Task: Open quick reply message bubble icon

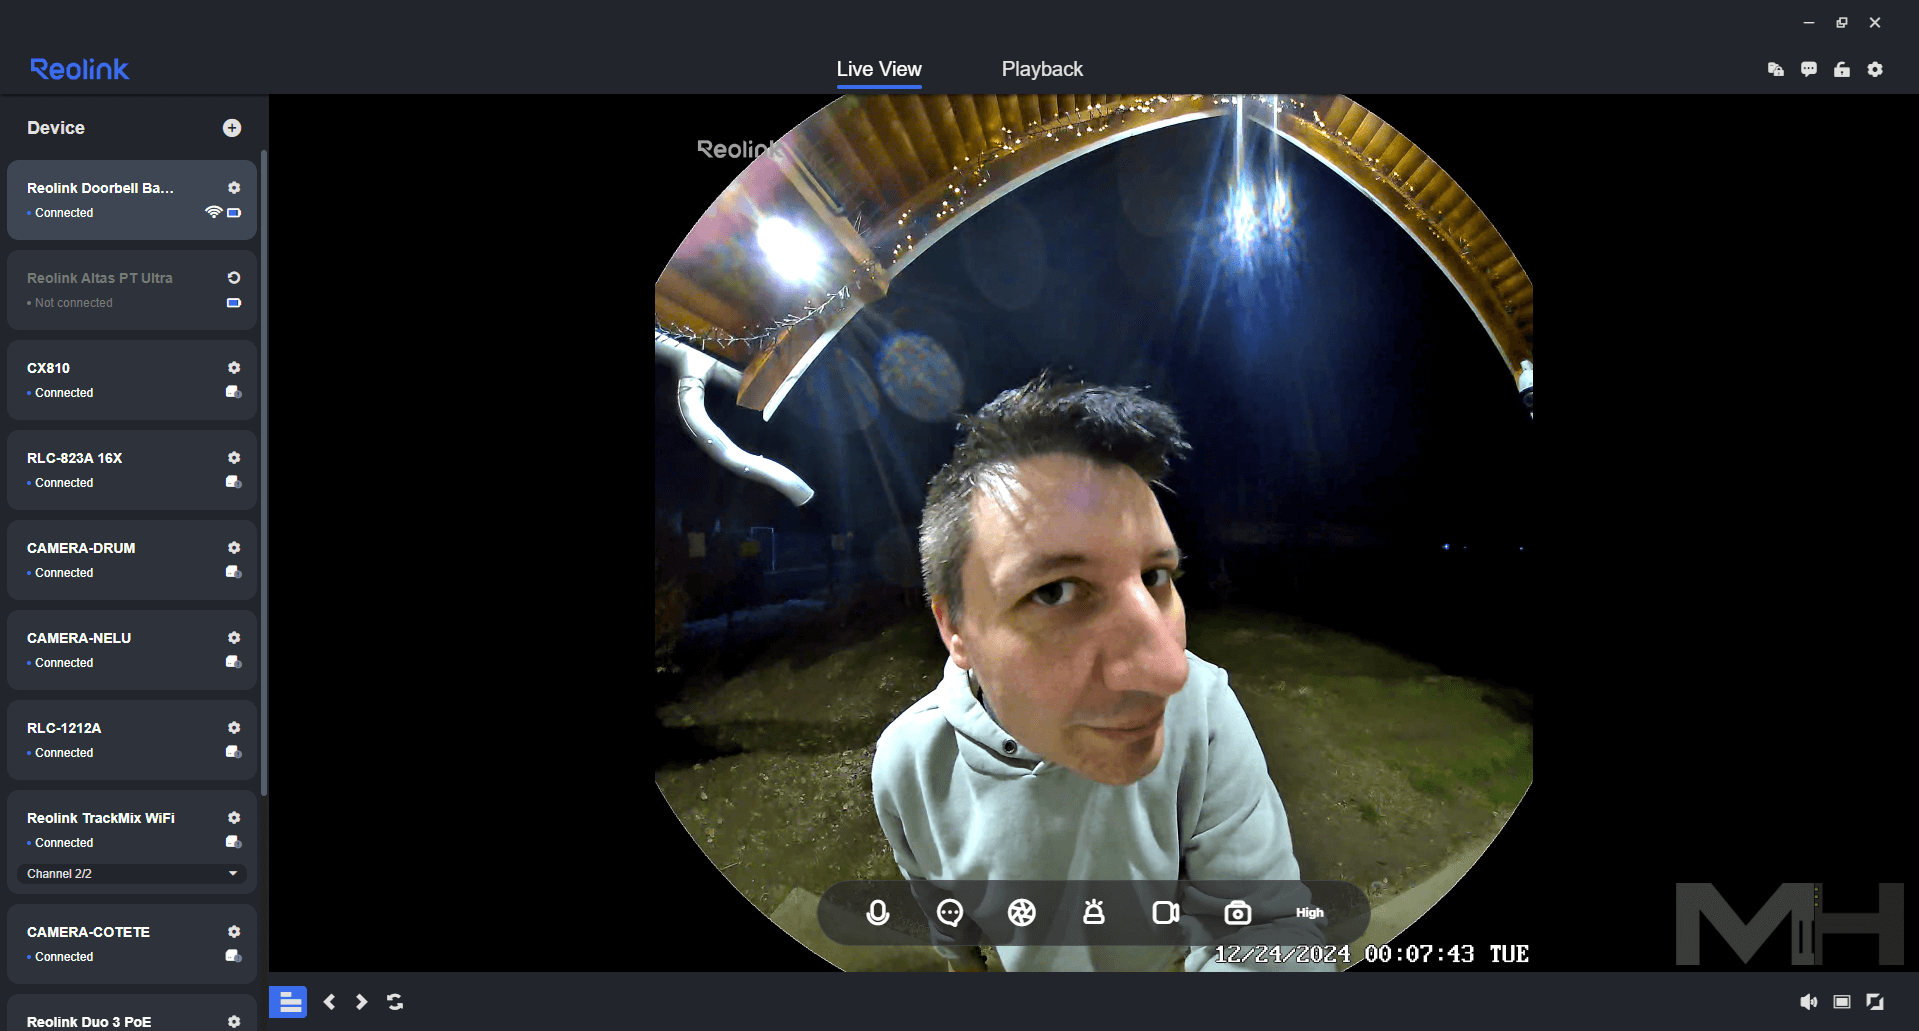Action: (x=950, y=913)
